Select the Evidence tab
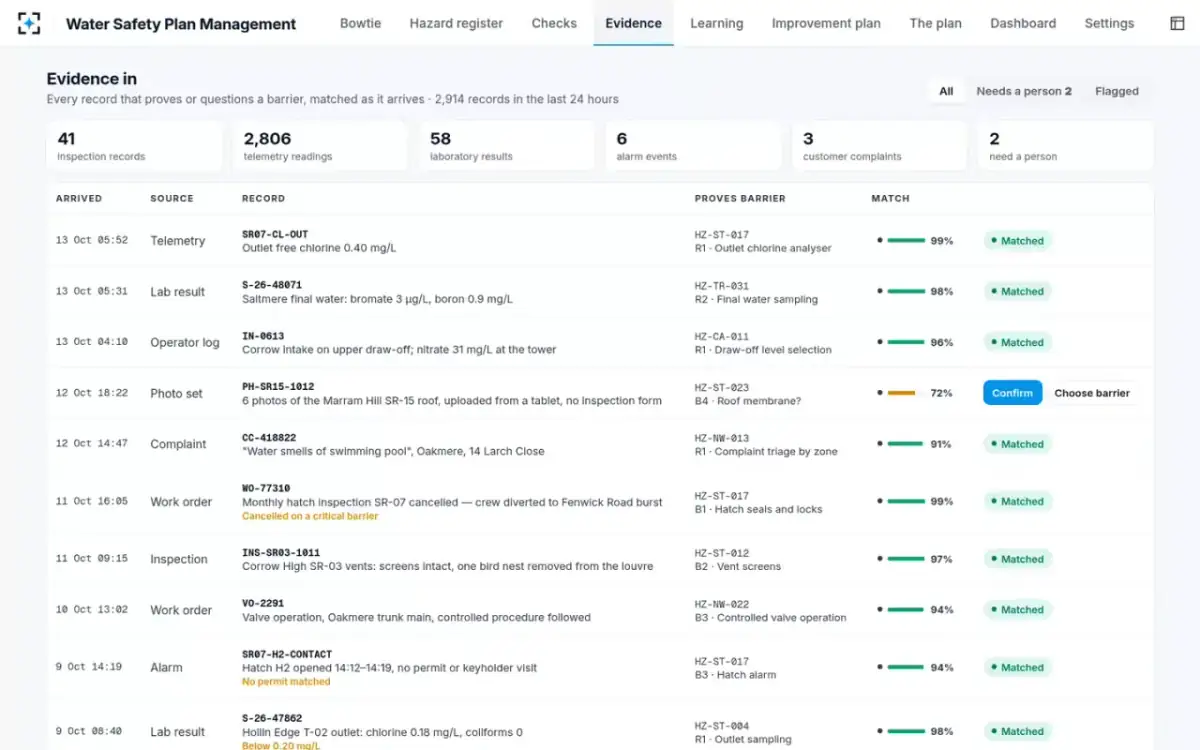 click(633, 23)
